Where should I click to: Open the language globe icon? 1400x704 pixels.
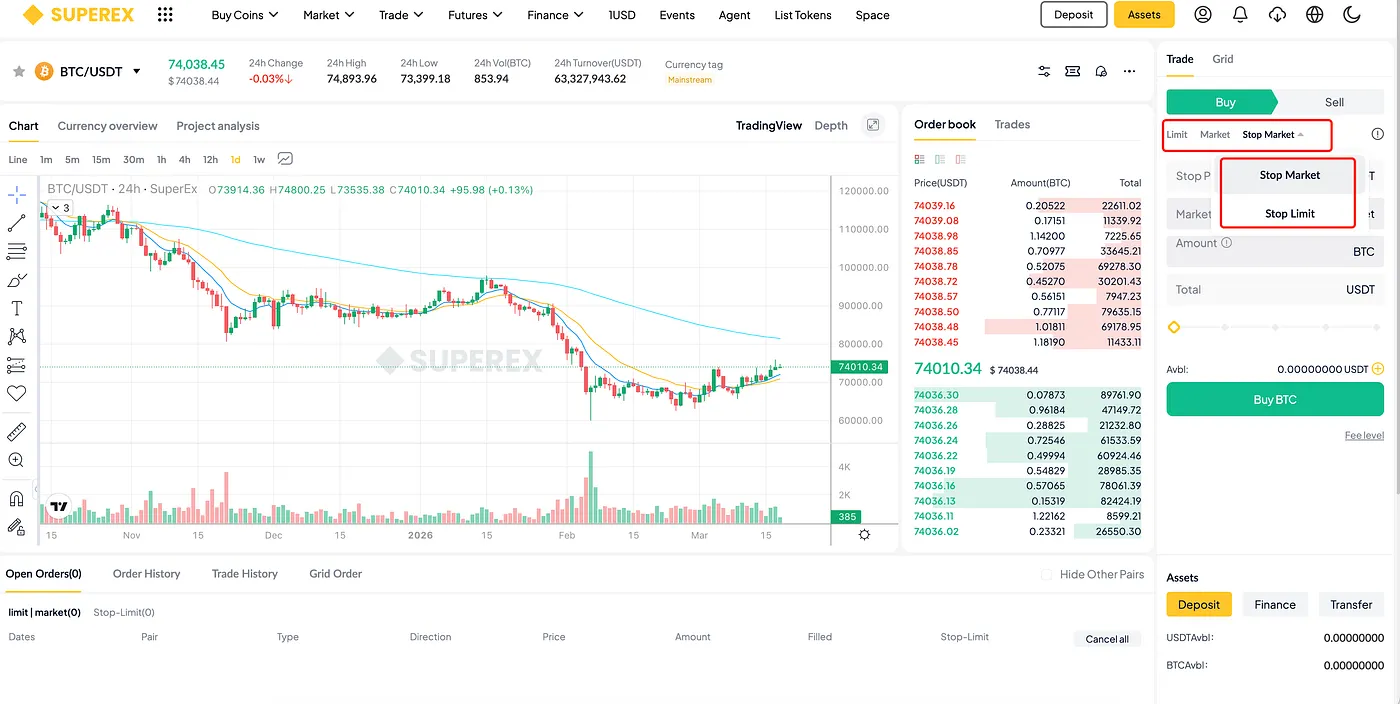[1315, 15]
